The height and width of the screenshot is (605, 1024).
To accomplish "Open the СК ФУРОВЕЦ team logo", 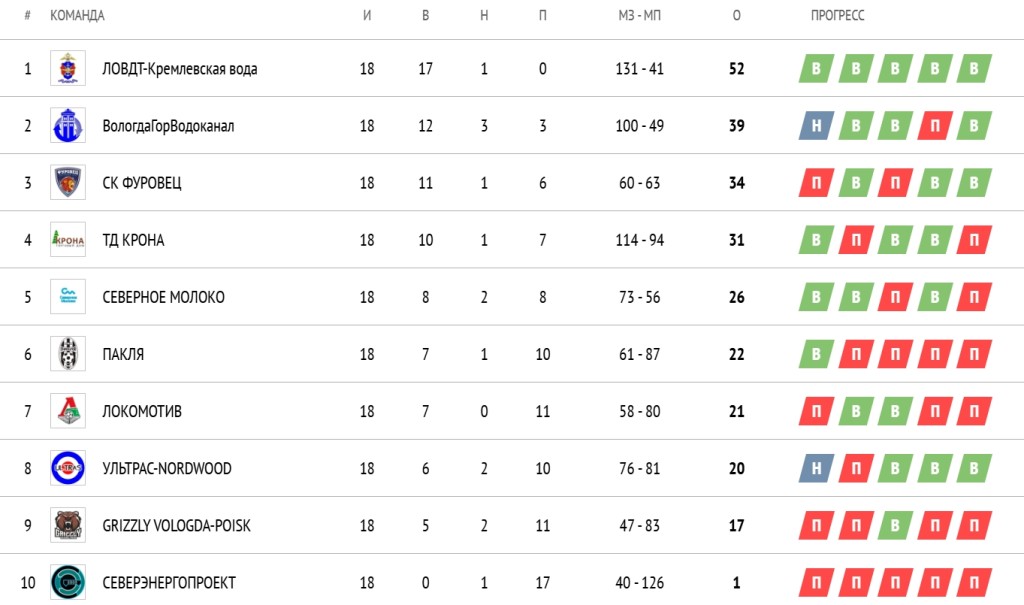I will [68, 183].
